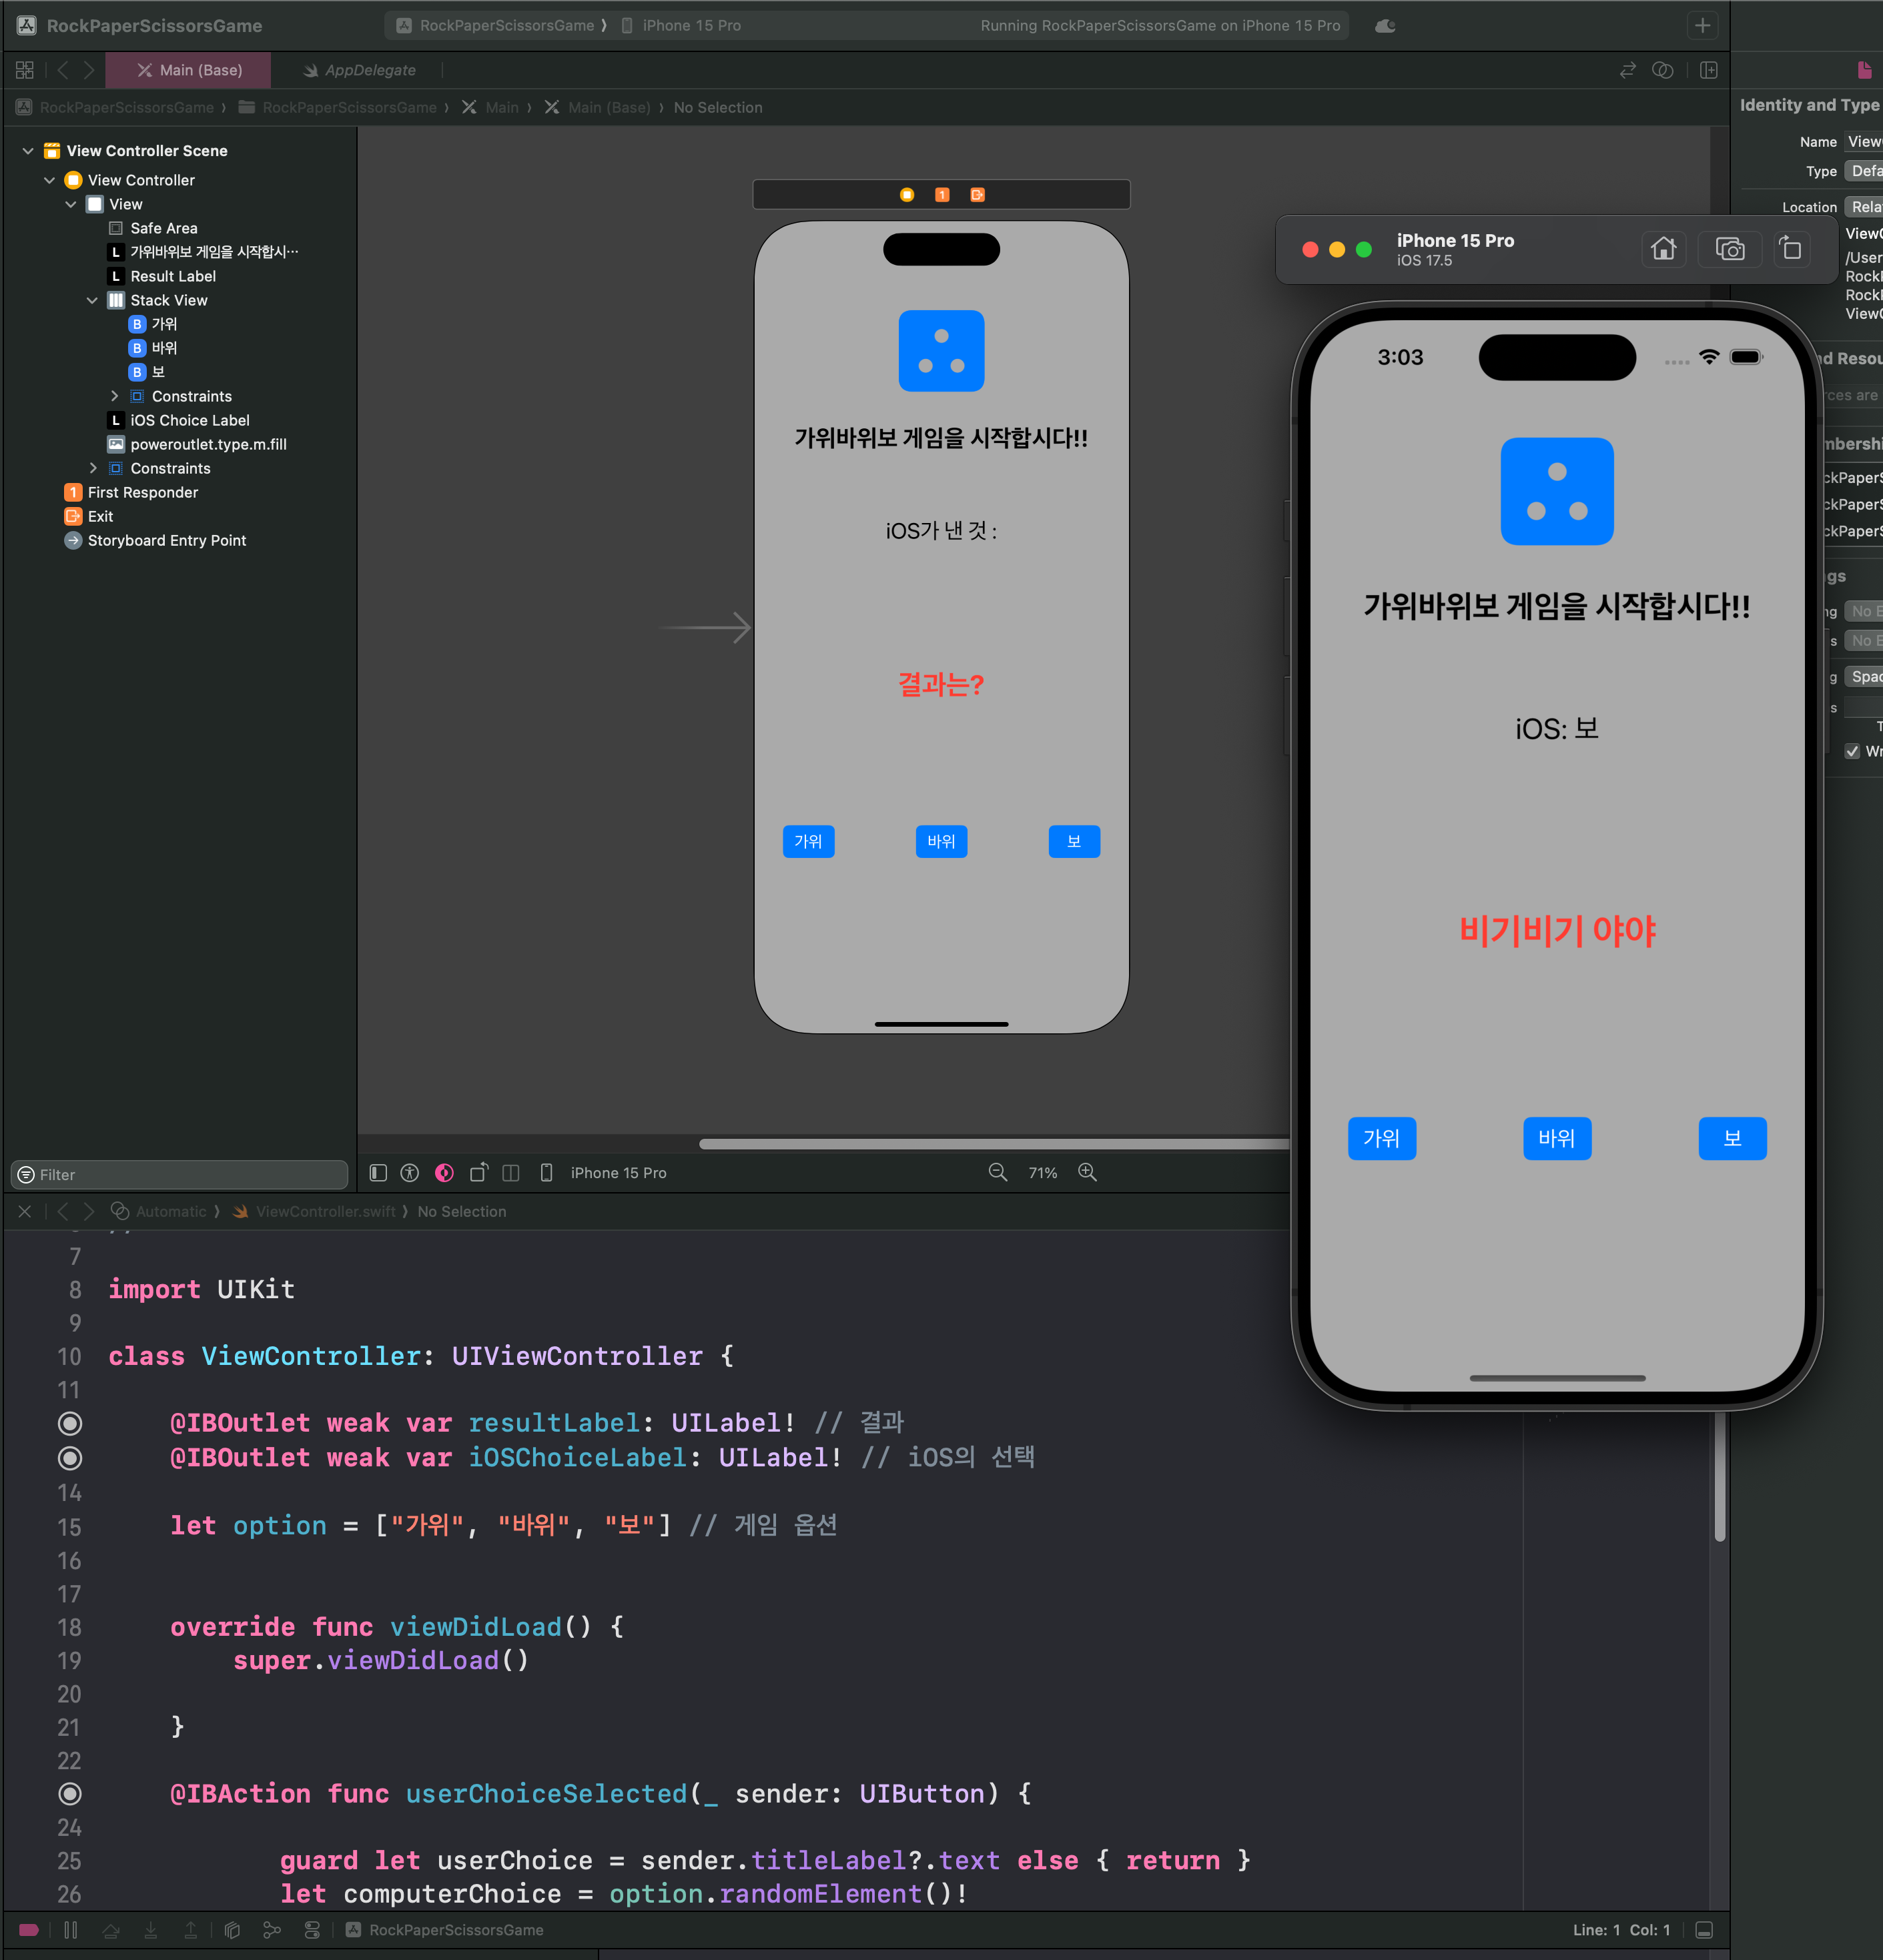Screen dimensions: 1883x1960
Task: Click the canvas appearance icon
Action: click(444, 1172)
